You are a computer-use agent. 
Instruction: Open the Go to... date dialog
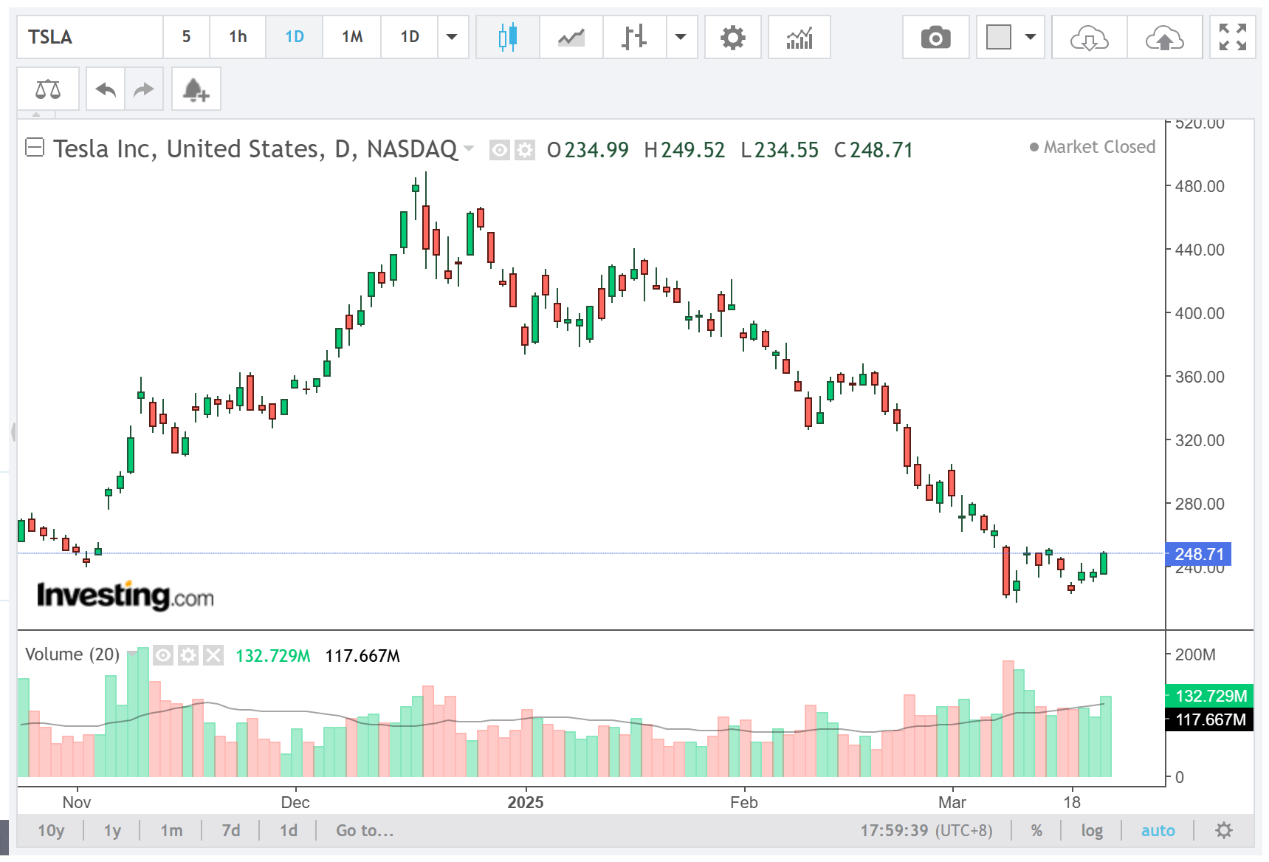pos(365,830)
